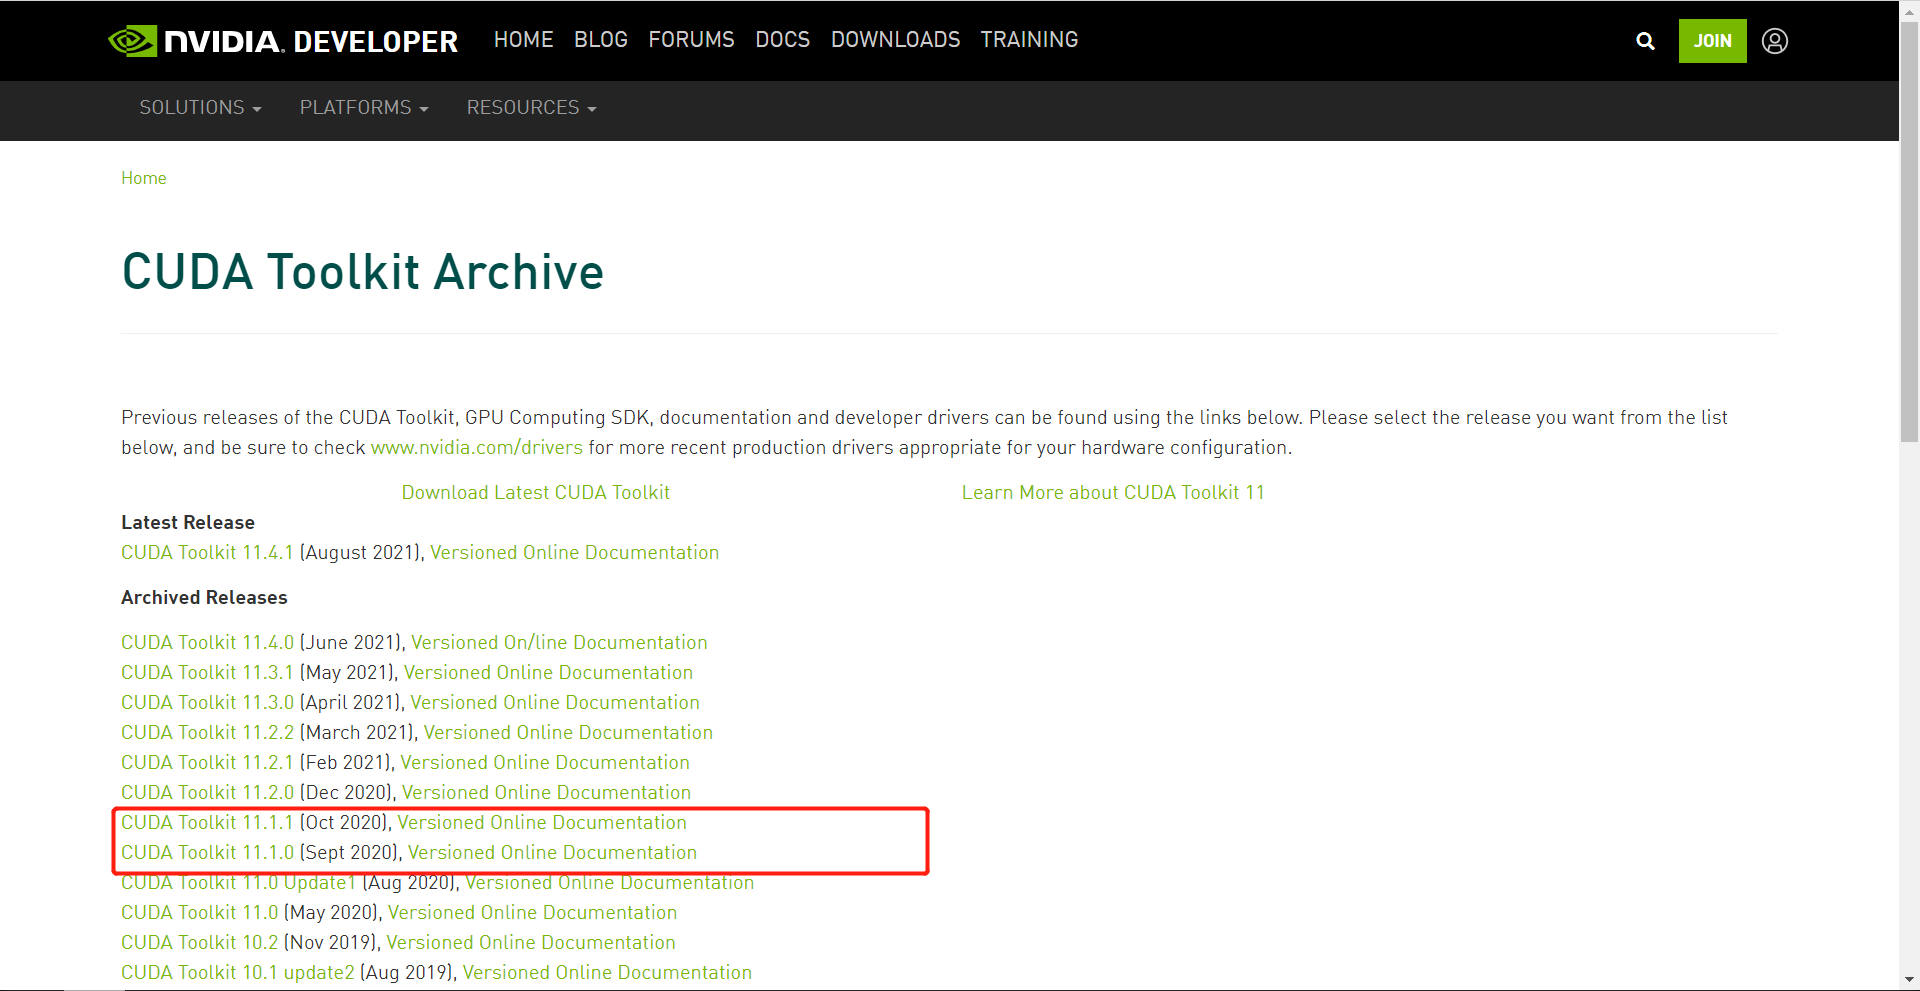Open CUDA Toolkit 11.2.1 link
This screenshot has height=991, width=1920.
[207, 763]
